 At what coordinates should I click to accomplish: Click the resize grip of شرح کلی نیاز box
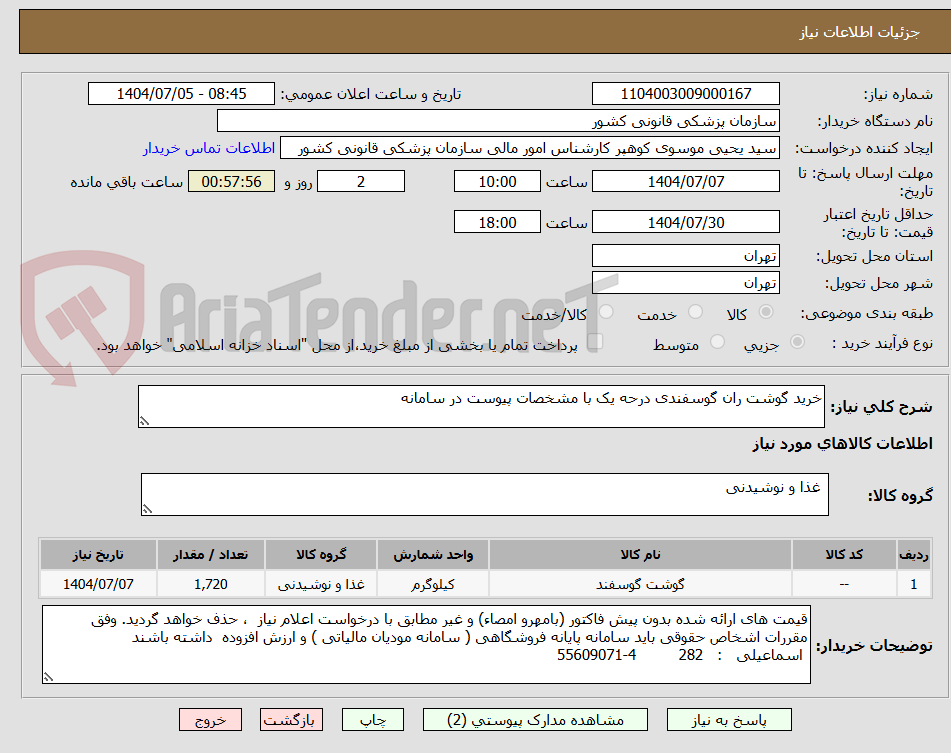click(144, 421)
